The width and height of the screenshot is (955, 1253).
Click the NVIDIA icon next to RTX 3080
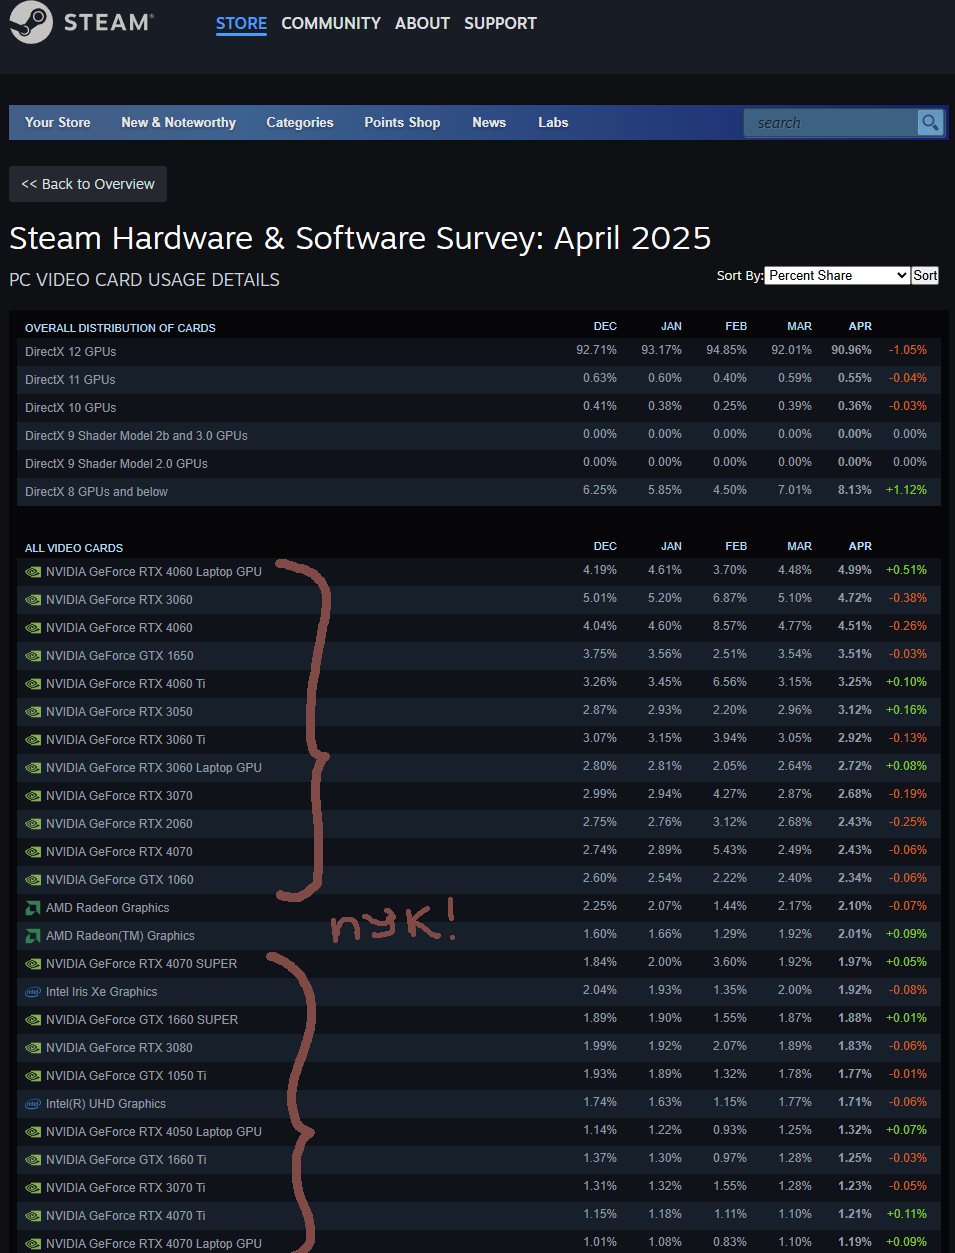pos(33,1048)
